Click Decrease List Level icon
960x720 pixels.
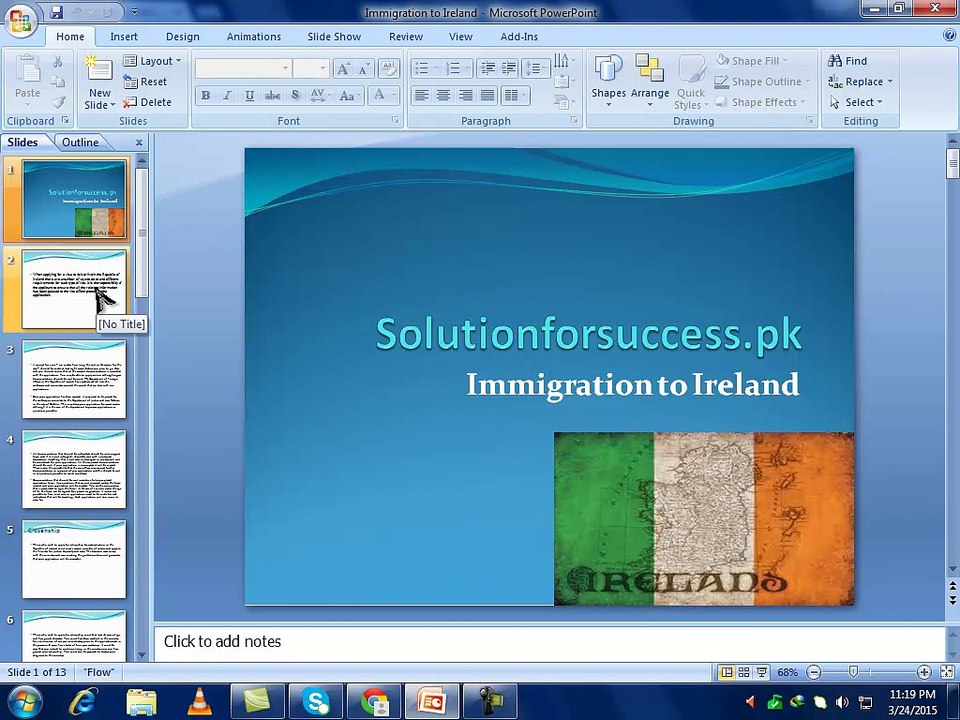(487, 69)
